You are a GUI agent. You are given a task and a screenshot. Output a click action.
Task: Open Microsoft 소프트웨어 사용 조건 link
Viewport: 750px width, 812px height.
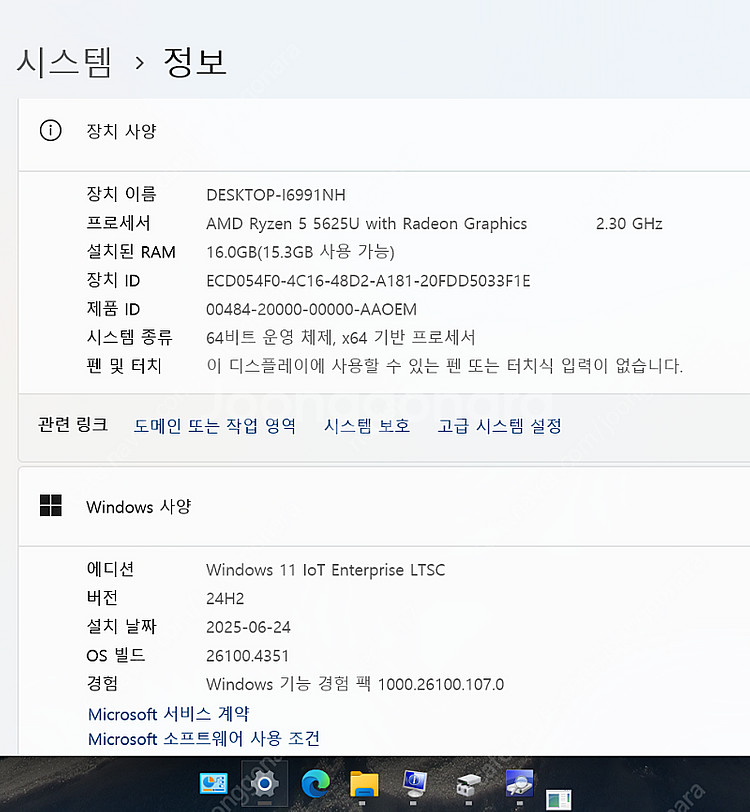(x=204, y=738)
